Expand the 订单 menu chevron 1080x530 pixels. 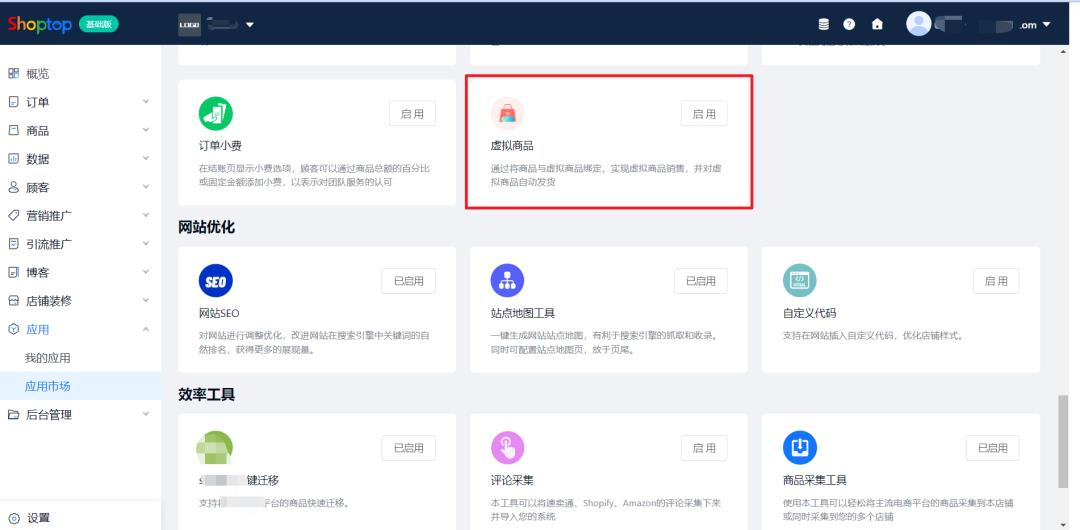point(145,101)
